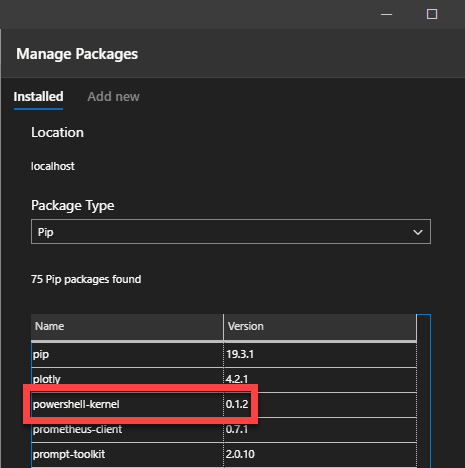The width and height of the screenshot is (465, 468).
Task: Maximize the Manage Packages window
Action: coord(432,14)
